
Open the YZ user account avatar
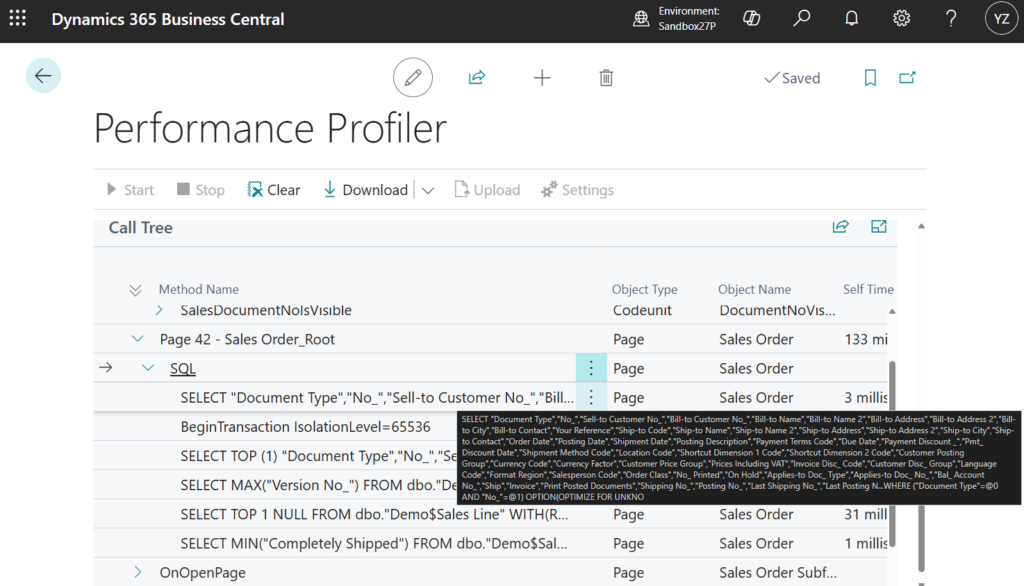point(1000,19)
